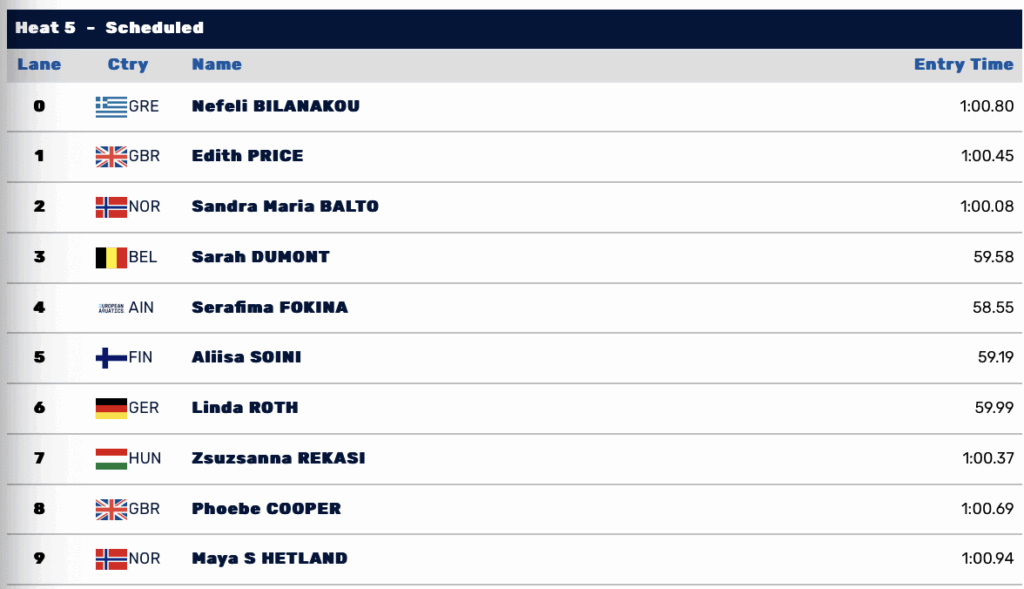Click the Ctry column header
Screen dimensions: 1024x589
tap(128, 64)
